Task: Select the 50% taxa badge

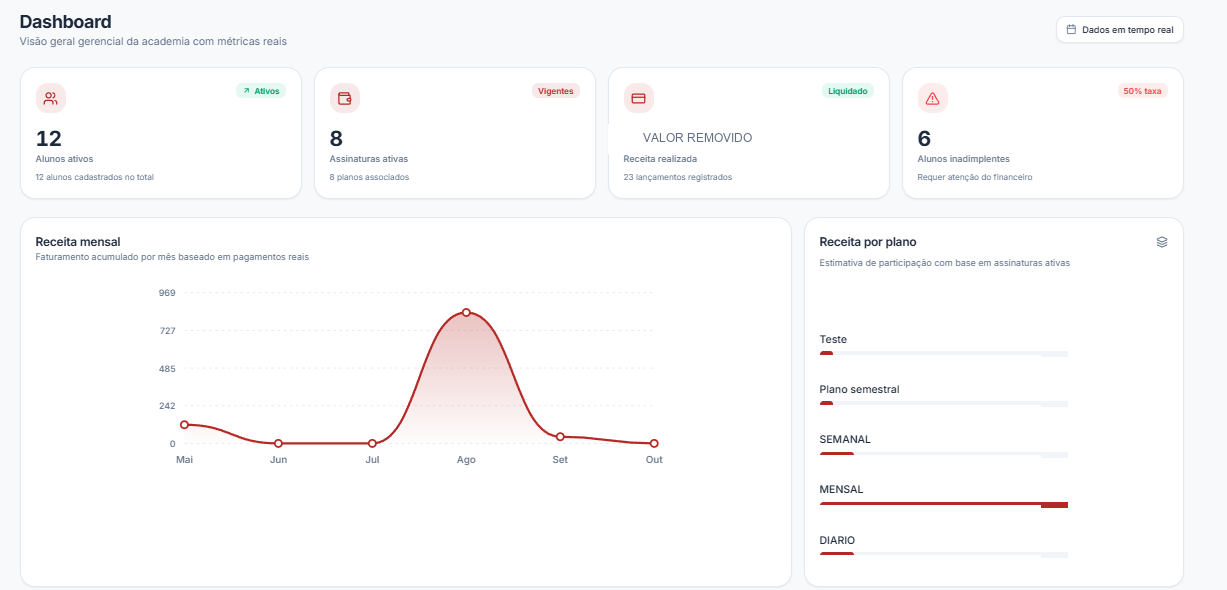Action: pos(1143,91)
